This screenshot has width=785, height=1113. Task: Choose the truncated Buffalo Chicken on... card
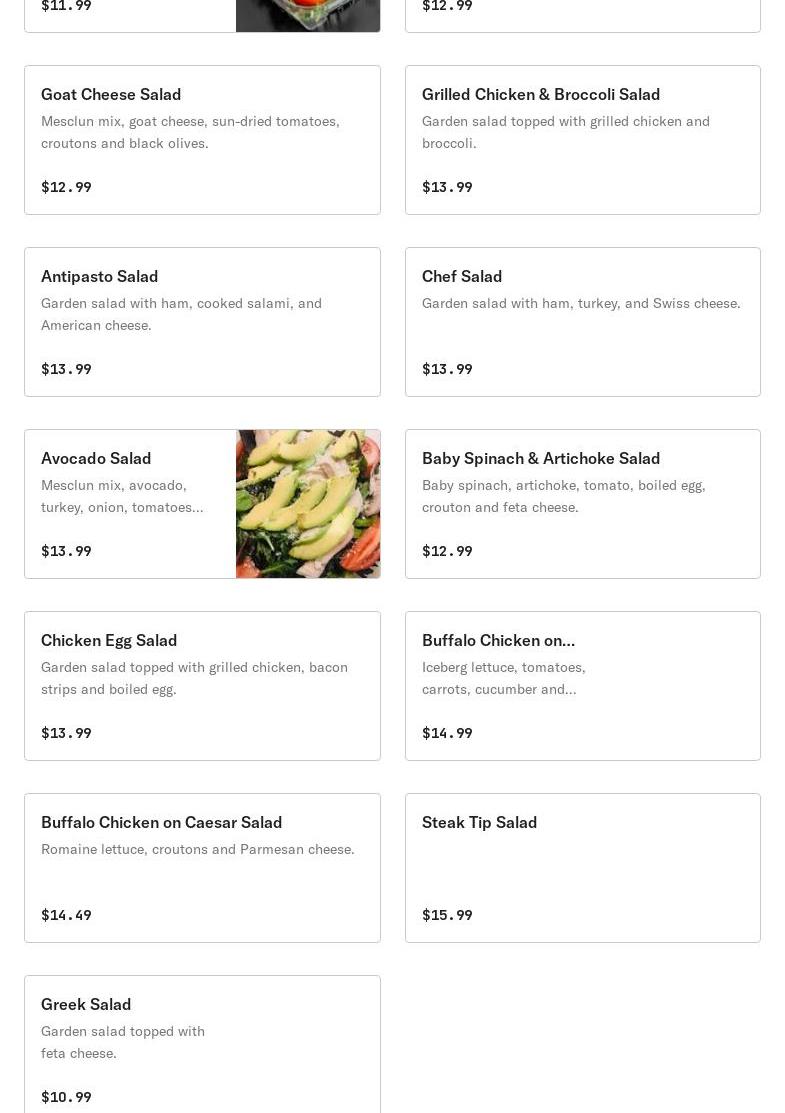pyautogui.click(x=583, y=686)
